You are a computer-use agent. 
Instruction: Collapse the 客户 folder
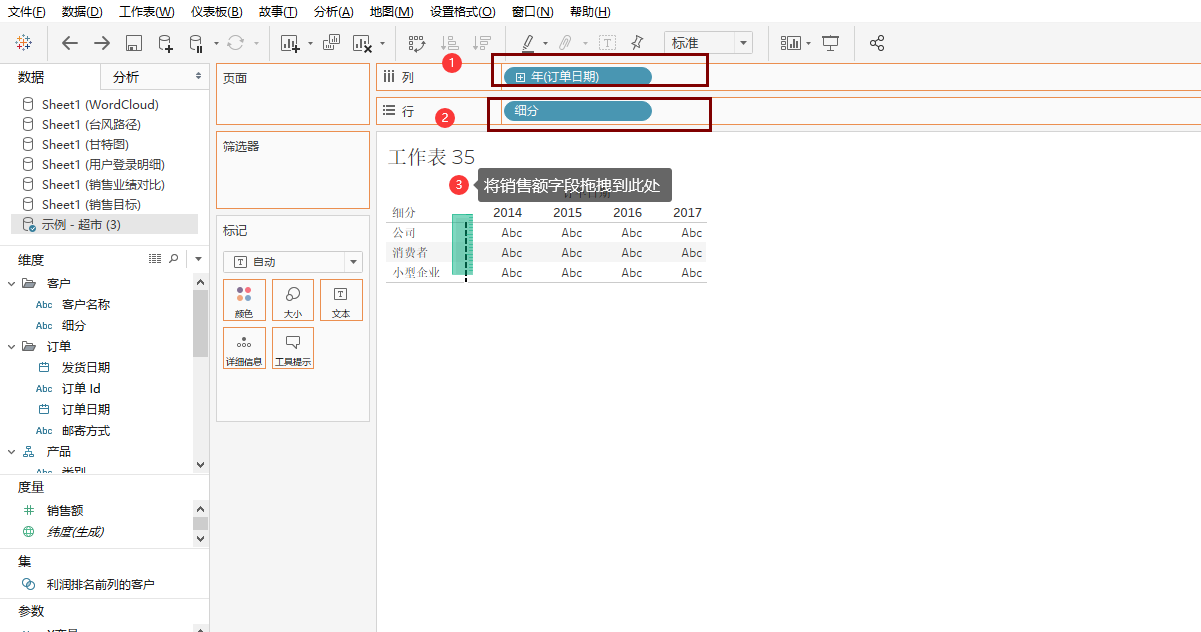tap(12, 283)
